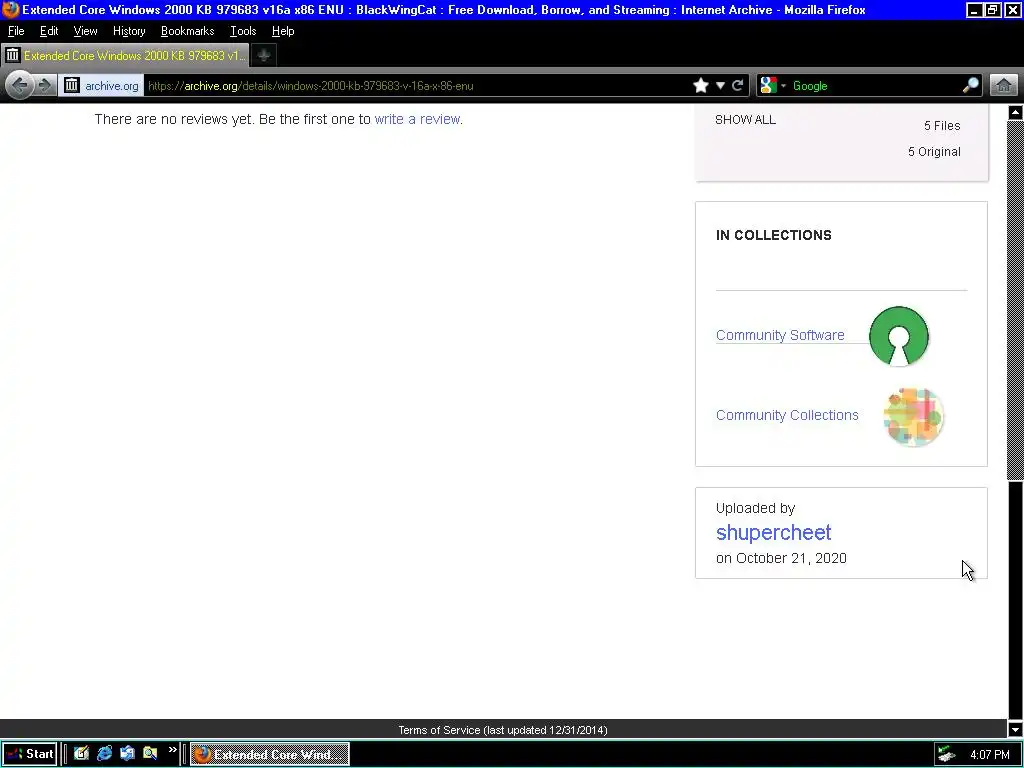The width and height of the screenshot is (1024, 768).
Task: Launch Outlook Express from quick launch
Action: [127, 754]
